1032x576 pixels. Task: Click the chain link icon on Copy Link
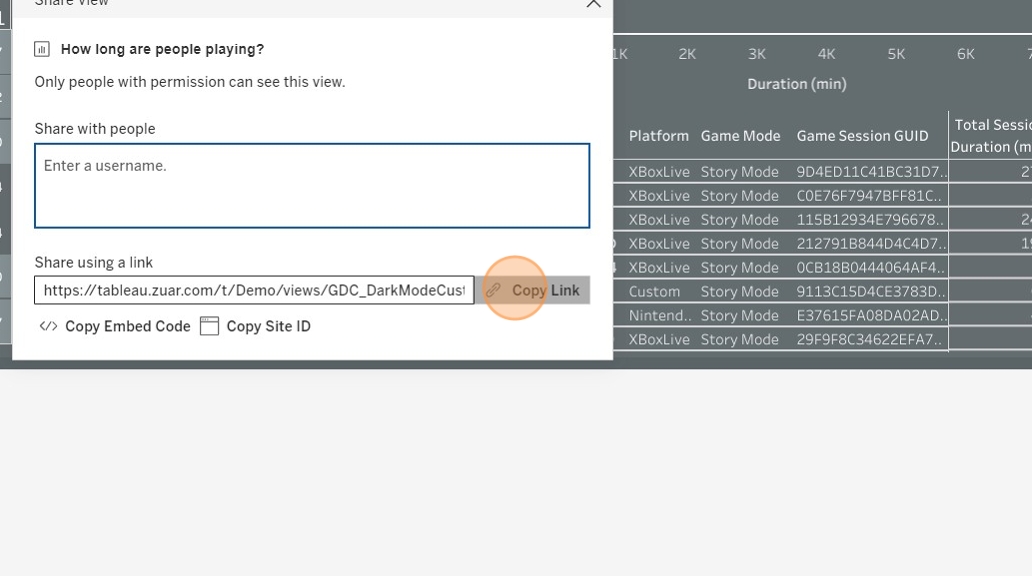(494, 290)
